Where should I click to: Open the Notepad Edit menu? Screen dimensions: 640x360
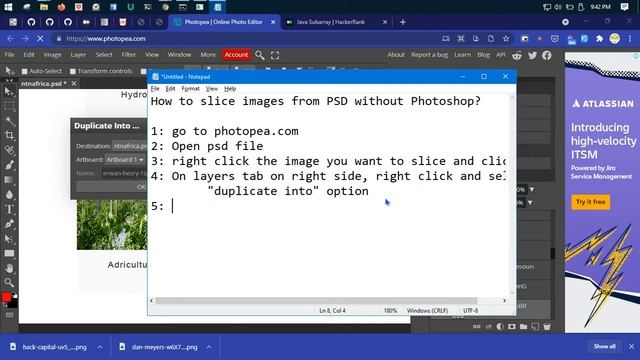click(170, 89)
